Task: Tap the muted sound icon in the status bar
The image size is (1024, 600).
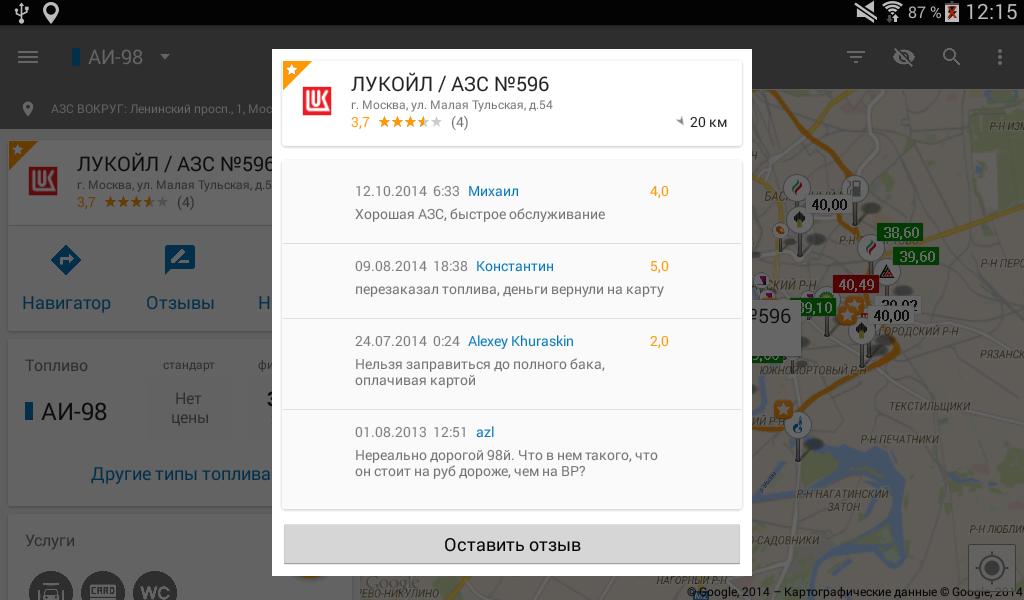Action: [x=866, y=12]
